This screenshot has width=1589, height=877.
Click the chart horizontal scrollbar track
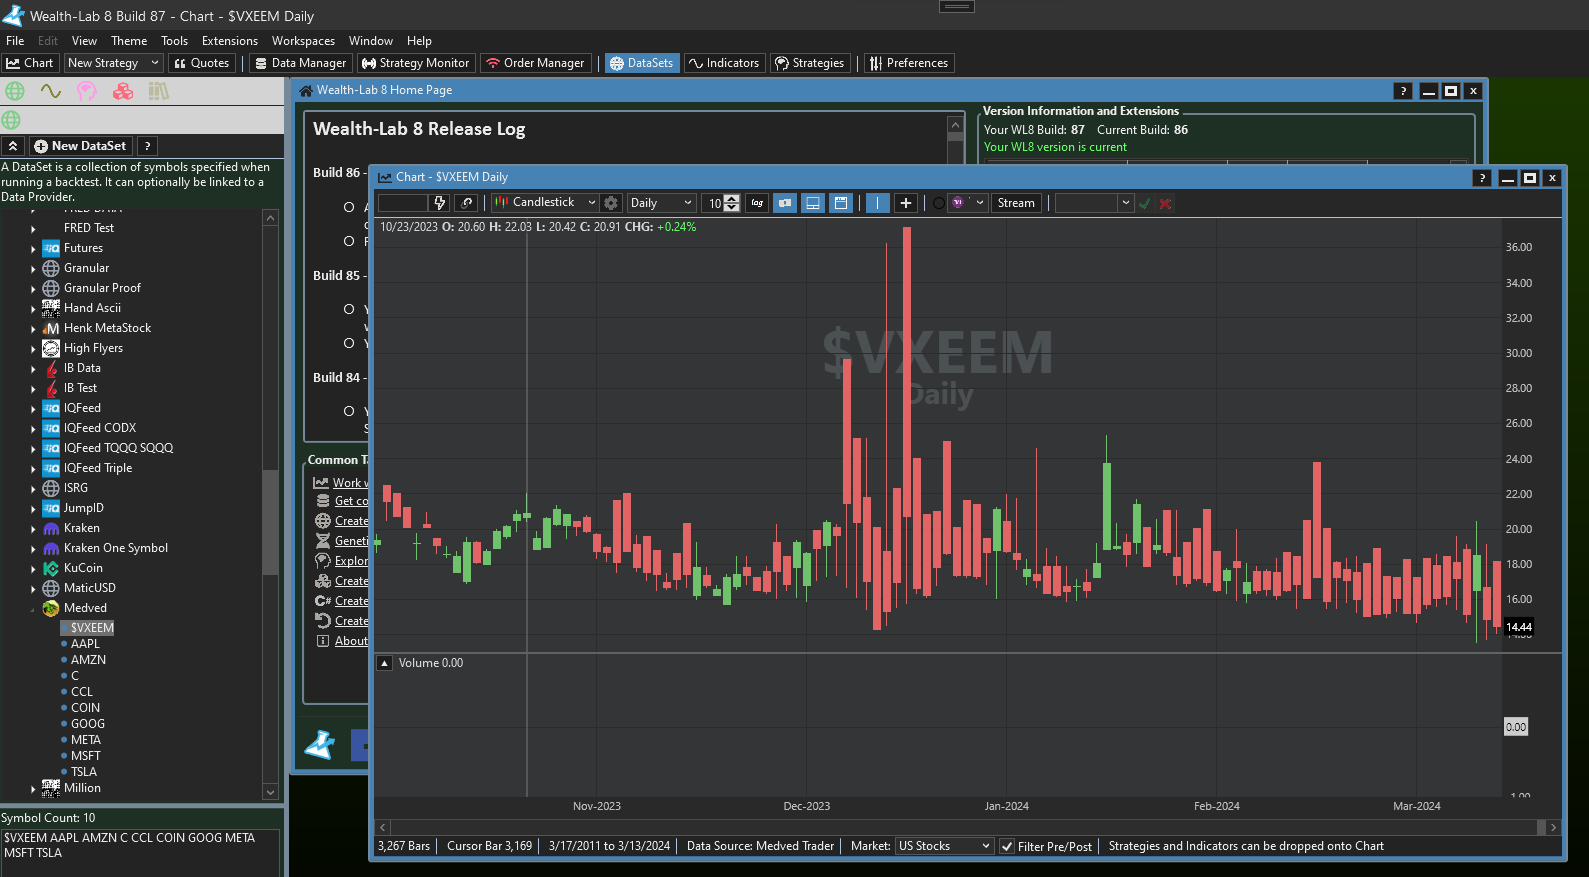coord(960,828)
